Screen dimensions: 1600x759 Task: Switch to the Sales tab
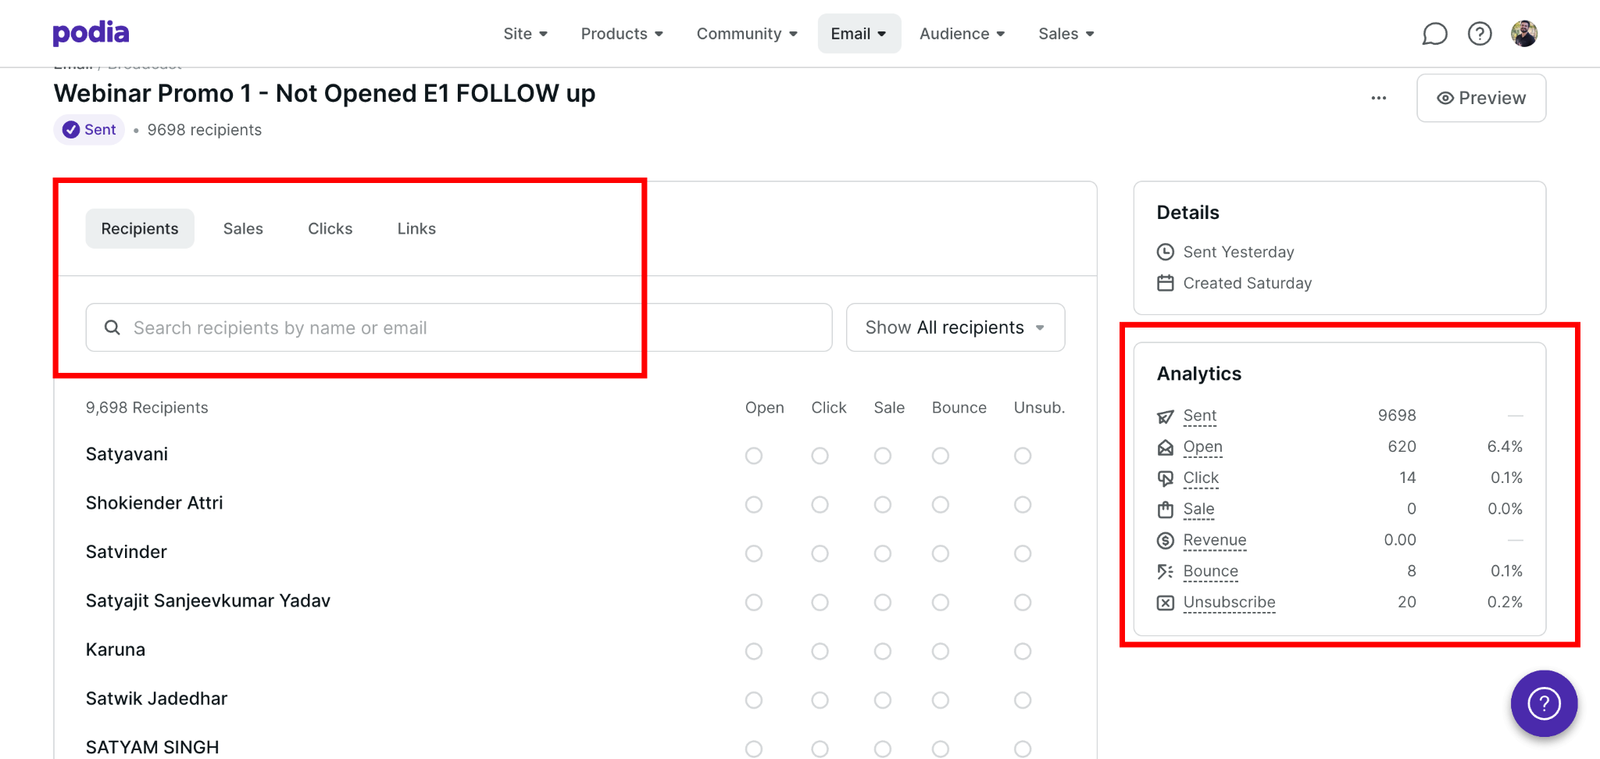243,229
